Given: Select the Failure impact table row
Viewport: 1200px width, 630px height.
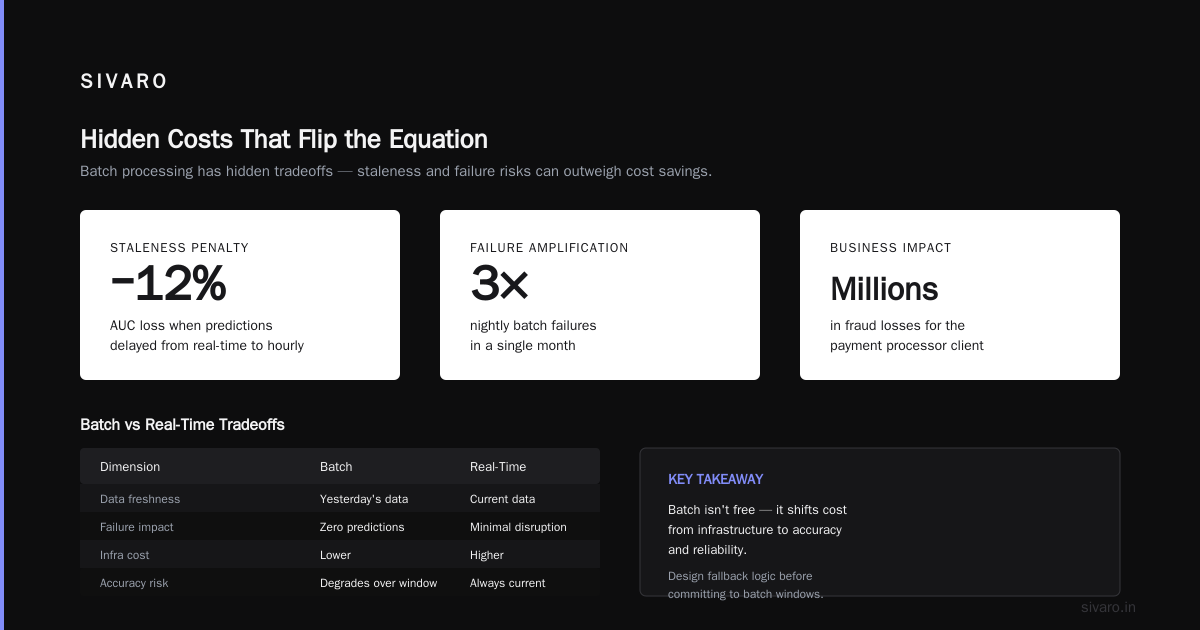Looking at the screenshot, I should (340, 527).
